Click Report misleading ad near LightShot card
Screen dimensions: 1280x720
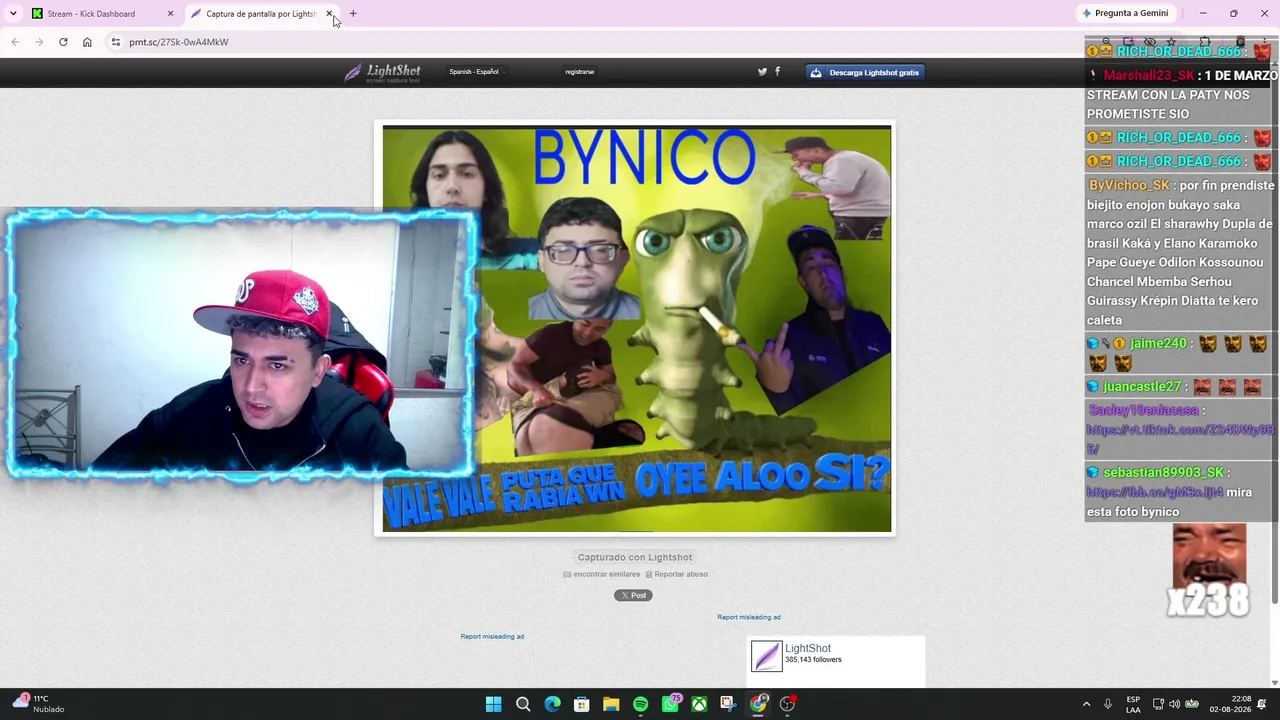(x=748, y=617)
